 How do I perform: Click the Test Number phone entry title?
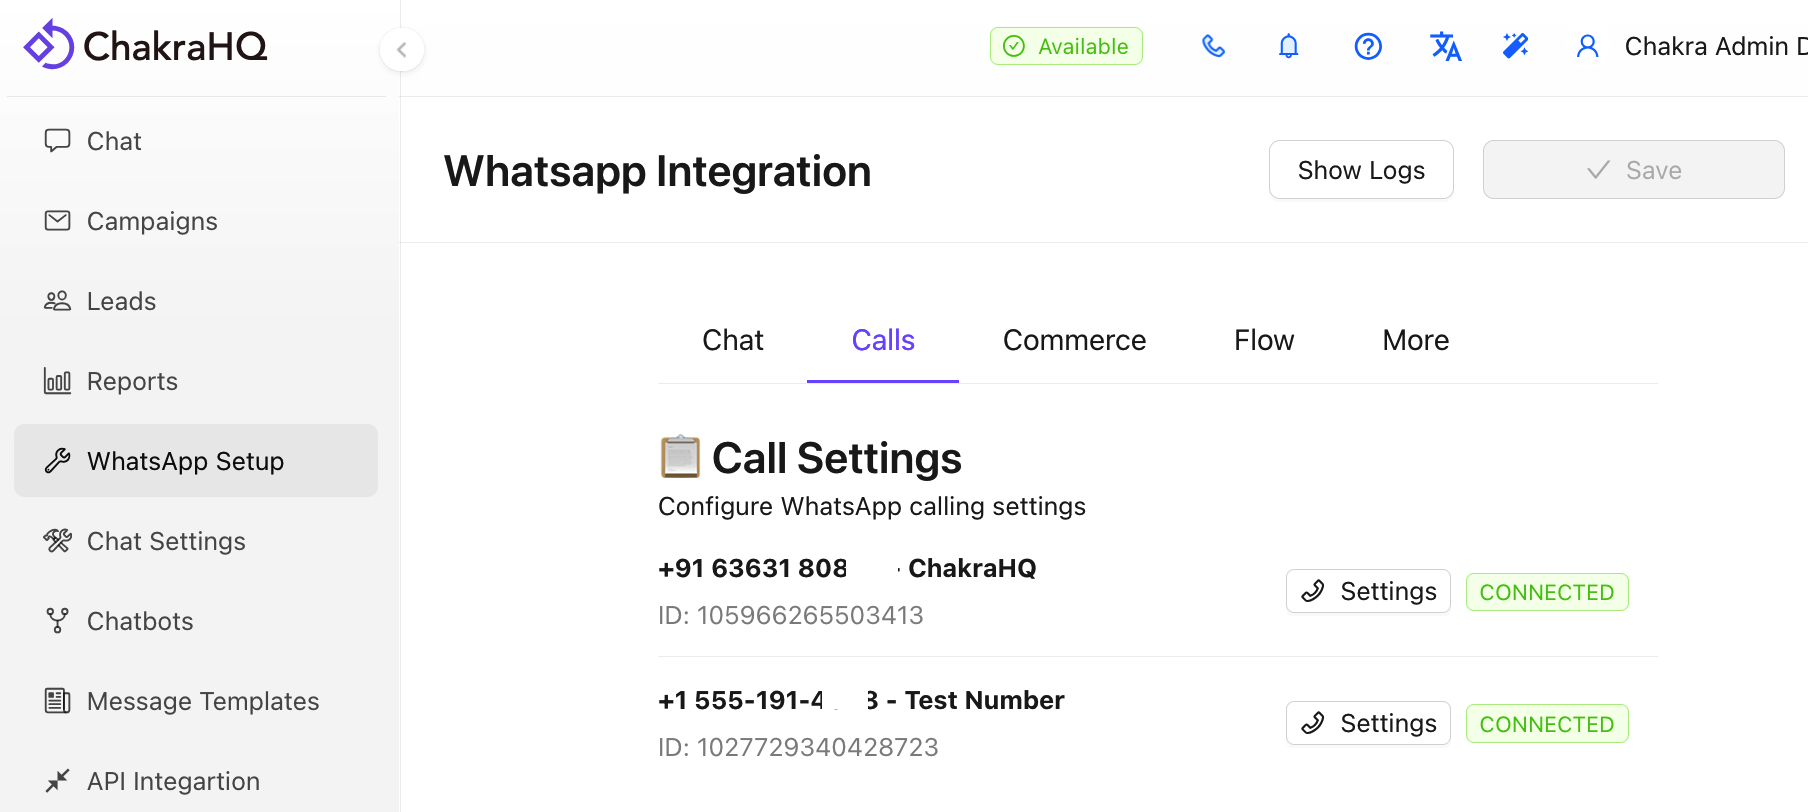[861, 700]
